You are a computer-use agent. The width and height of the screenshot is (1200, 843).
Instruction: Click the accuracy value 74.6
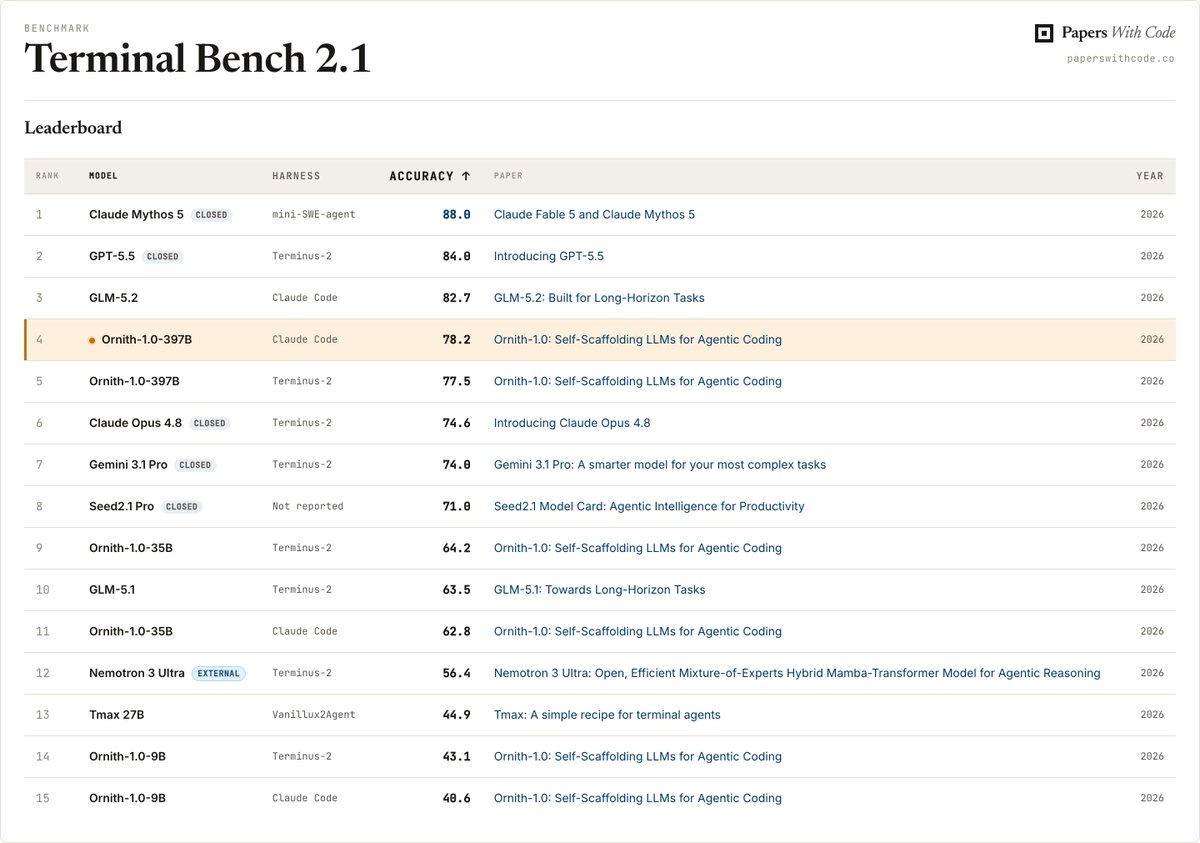click(x=457, y=423)
